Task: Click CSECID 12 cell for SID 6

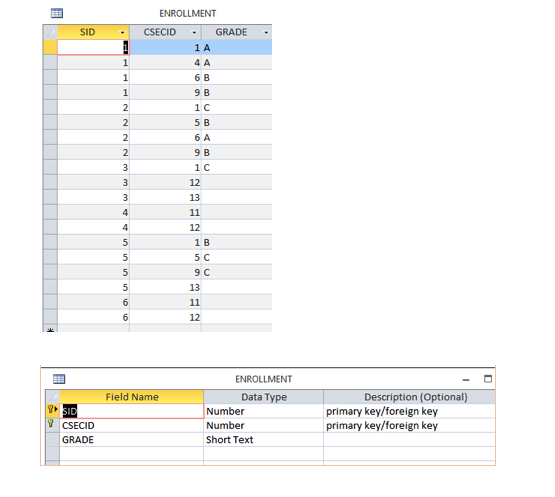Action: point(165,318)
